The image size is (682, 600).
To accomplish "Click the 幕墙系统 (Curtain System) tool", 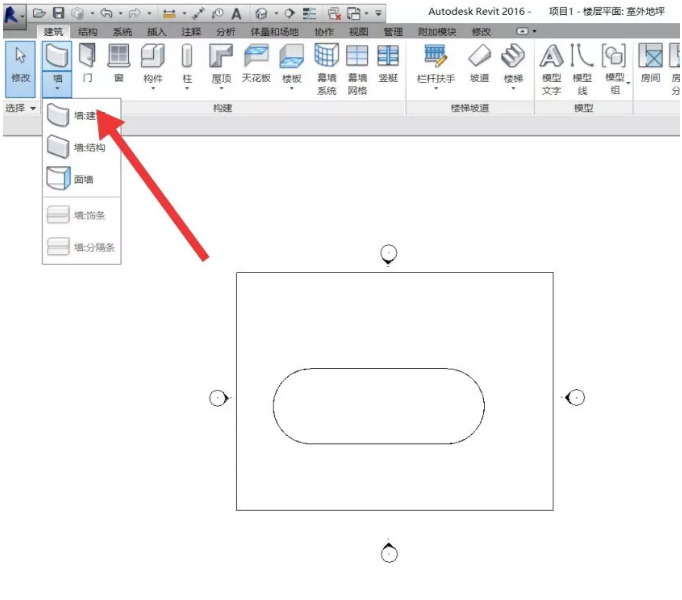I will (x=327, y=69).
